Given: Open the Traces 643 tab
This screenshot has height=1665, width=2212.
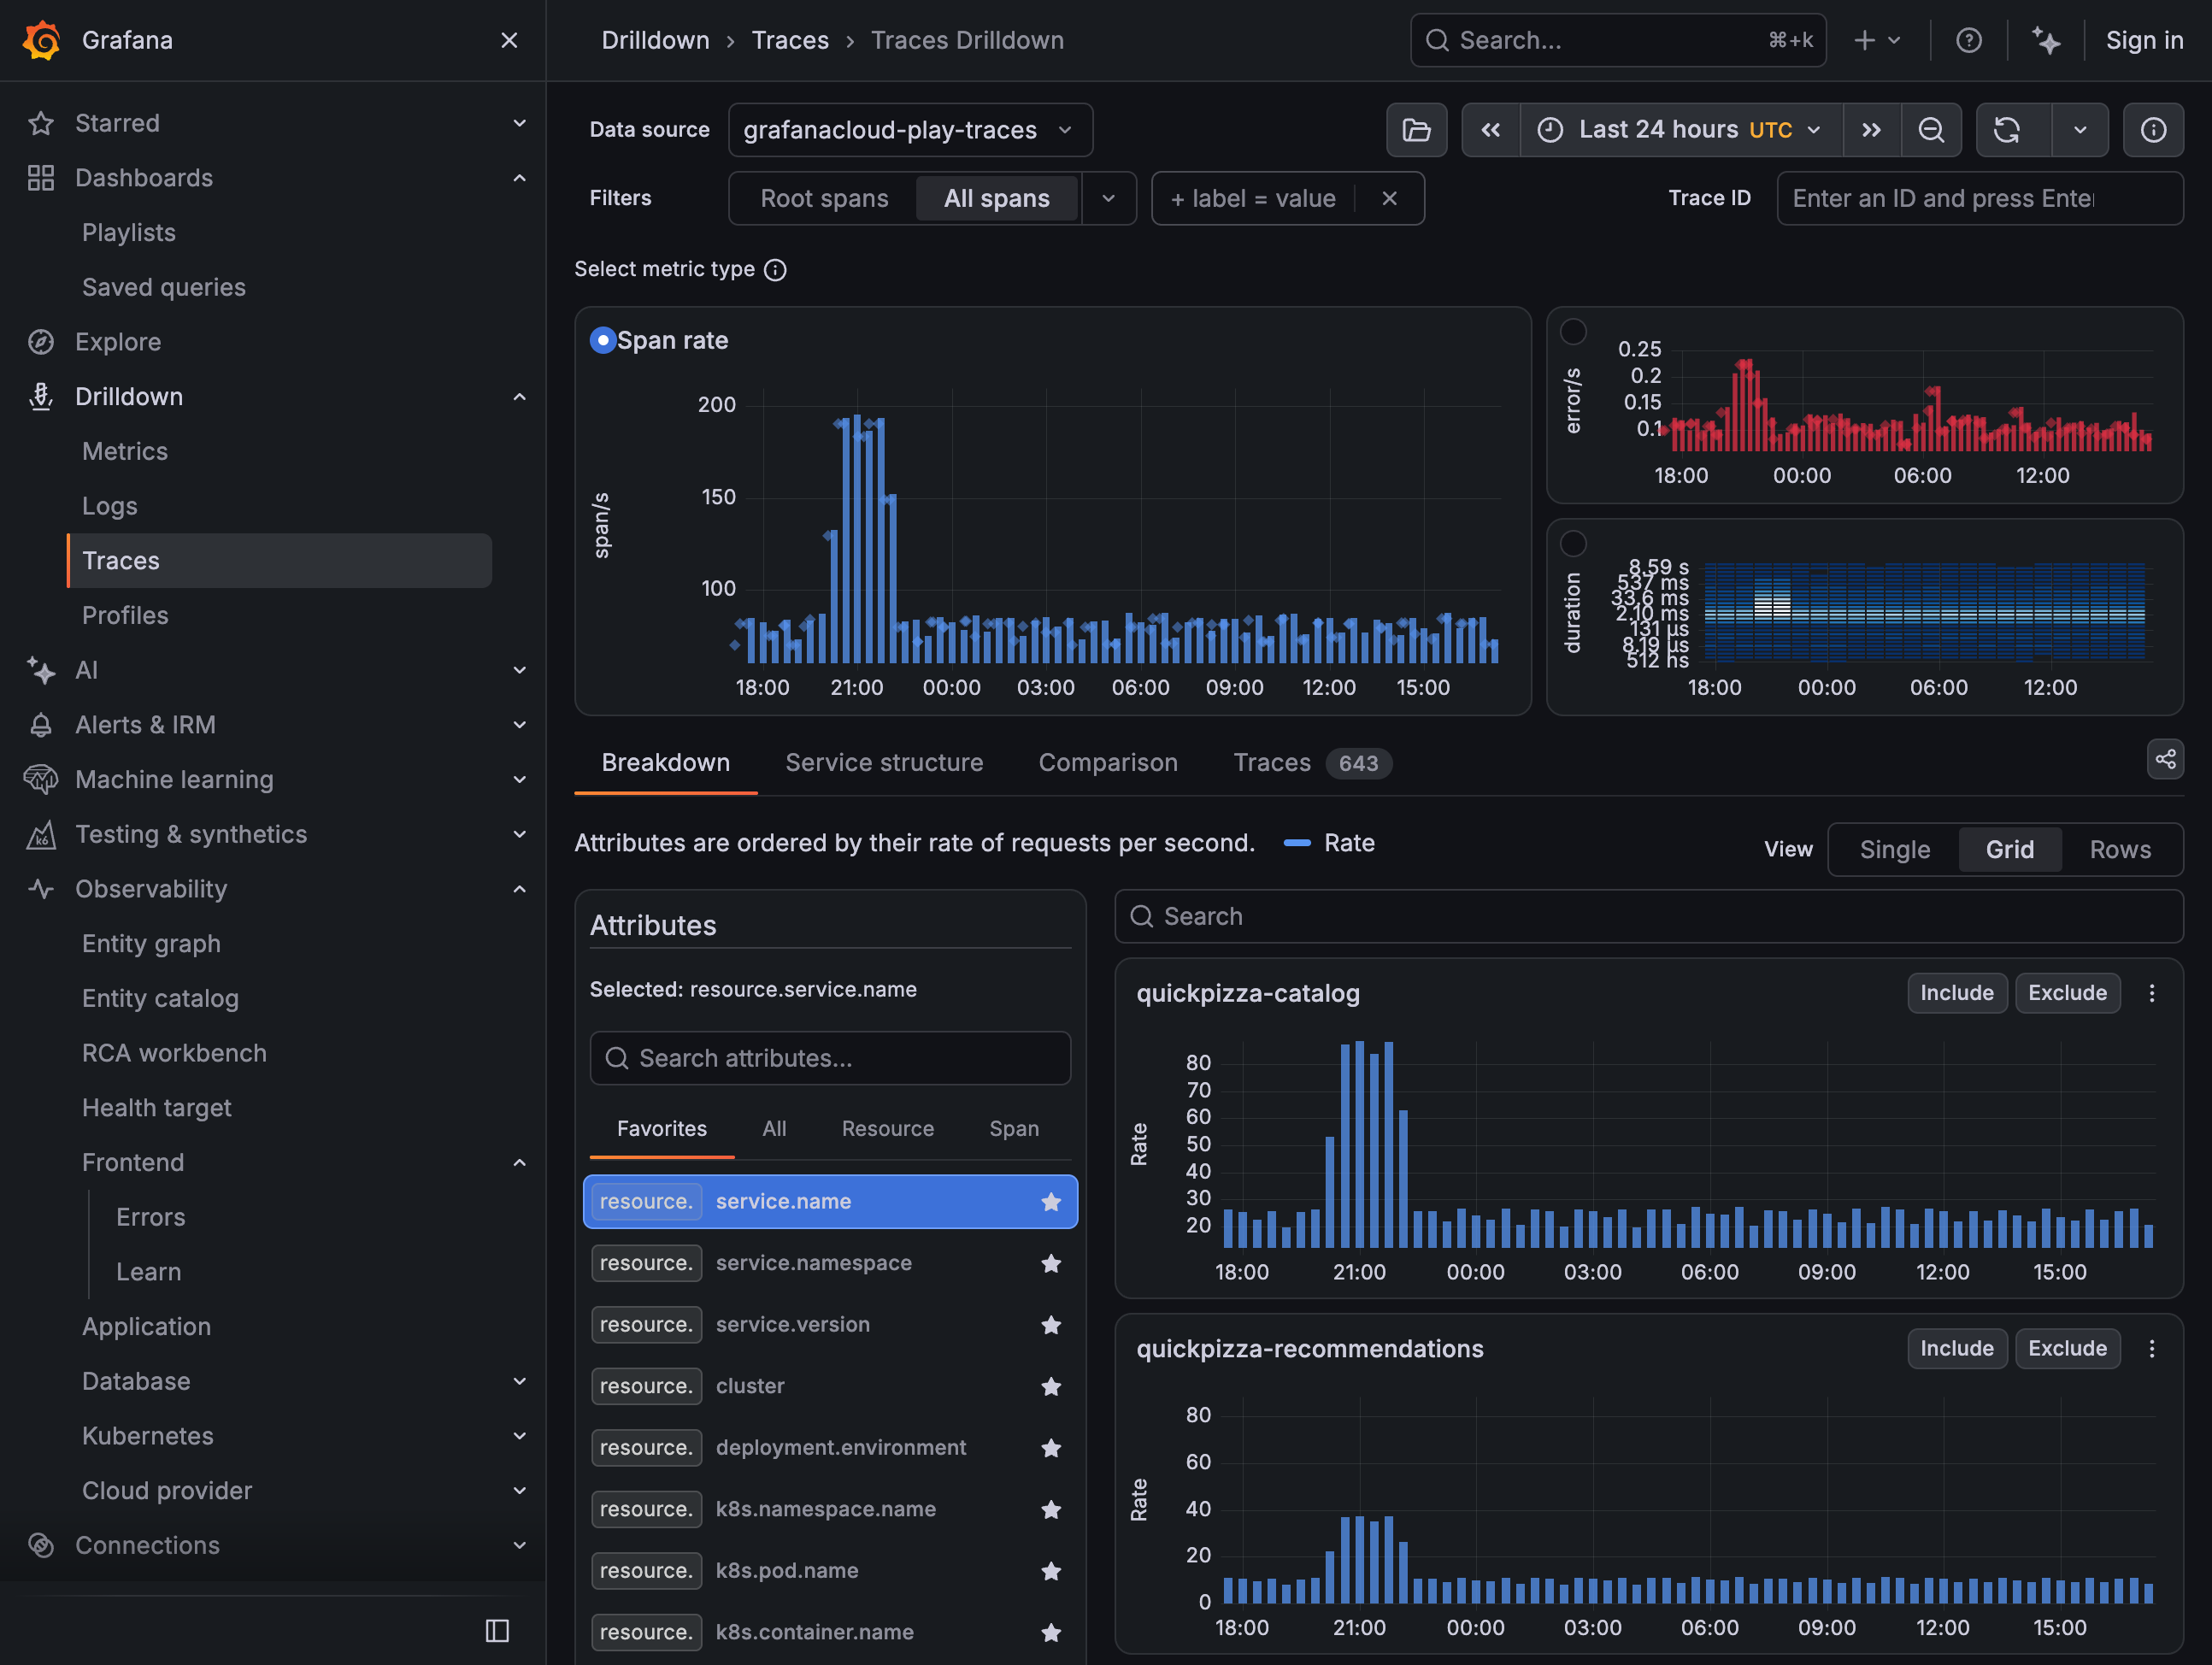Looking at the screenshot, I should 1312,763.
